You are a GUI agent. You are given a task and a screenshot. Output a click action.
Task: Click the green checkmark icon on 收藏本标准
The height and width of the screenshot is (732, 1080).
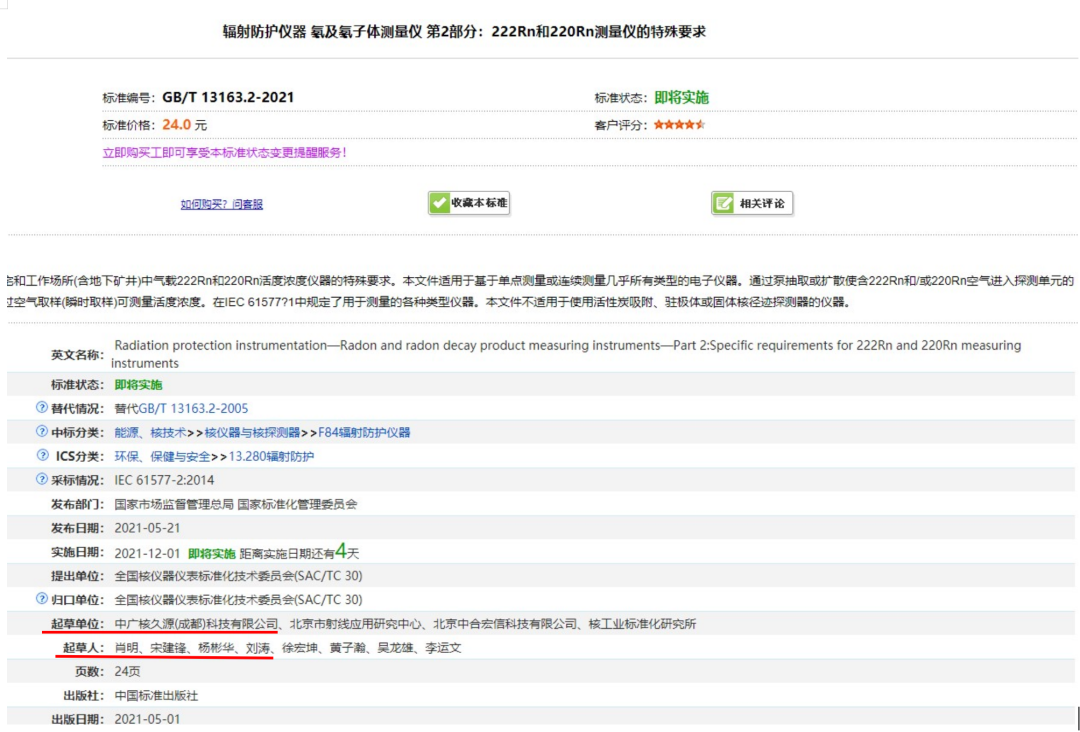[x=440, y=203]
